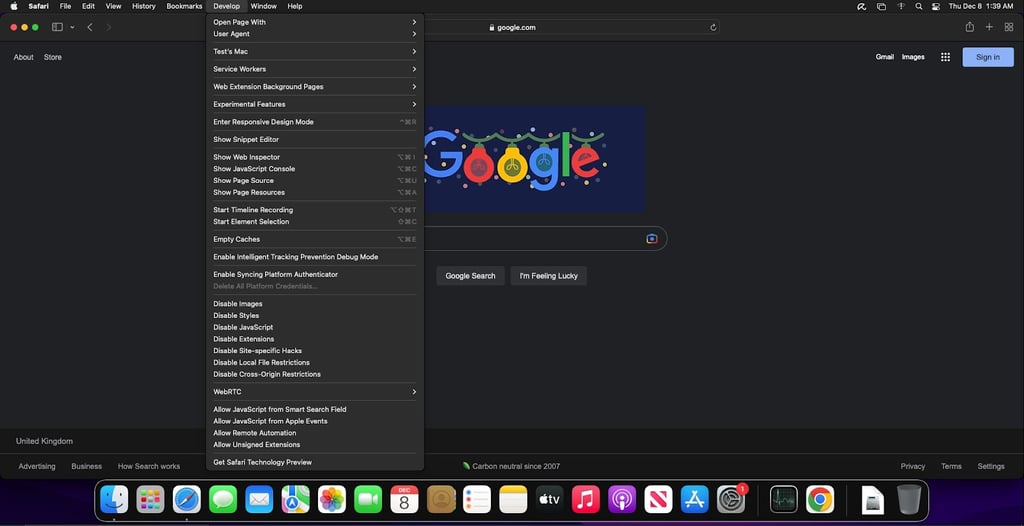Open News app in dock
This screenshot has height=526, width=1024.
[x=658, y=500]
